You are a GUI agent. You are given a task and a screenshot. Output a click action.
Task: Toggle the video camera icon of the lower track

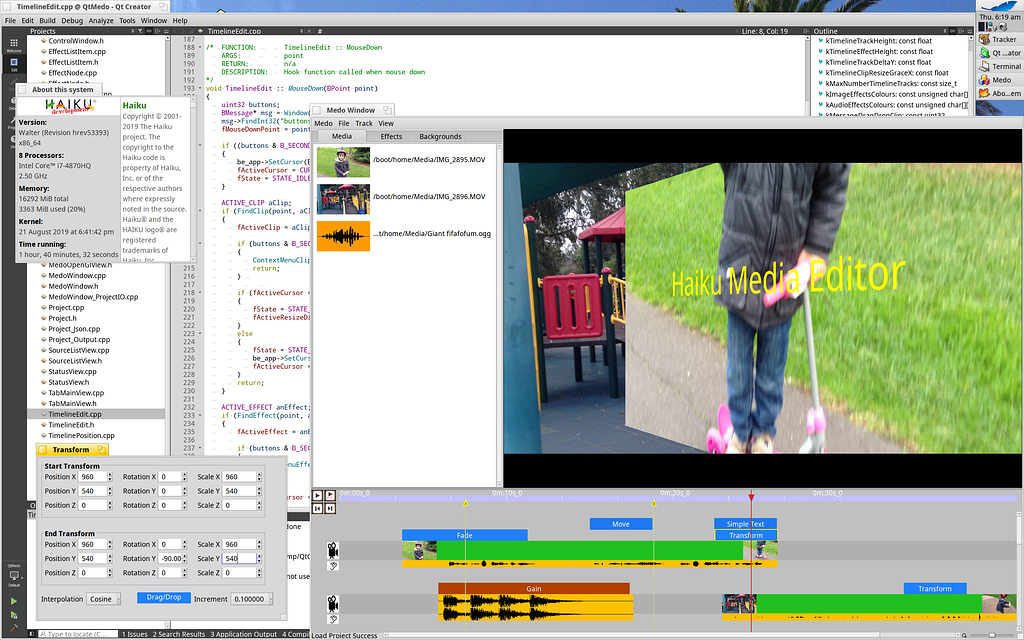coord(333,603)
